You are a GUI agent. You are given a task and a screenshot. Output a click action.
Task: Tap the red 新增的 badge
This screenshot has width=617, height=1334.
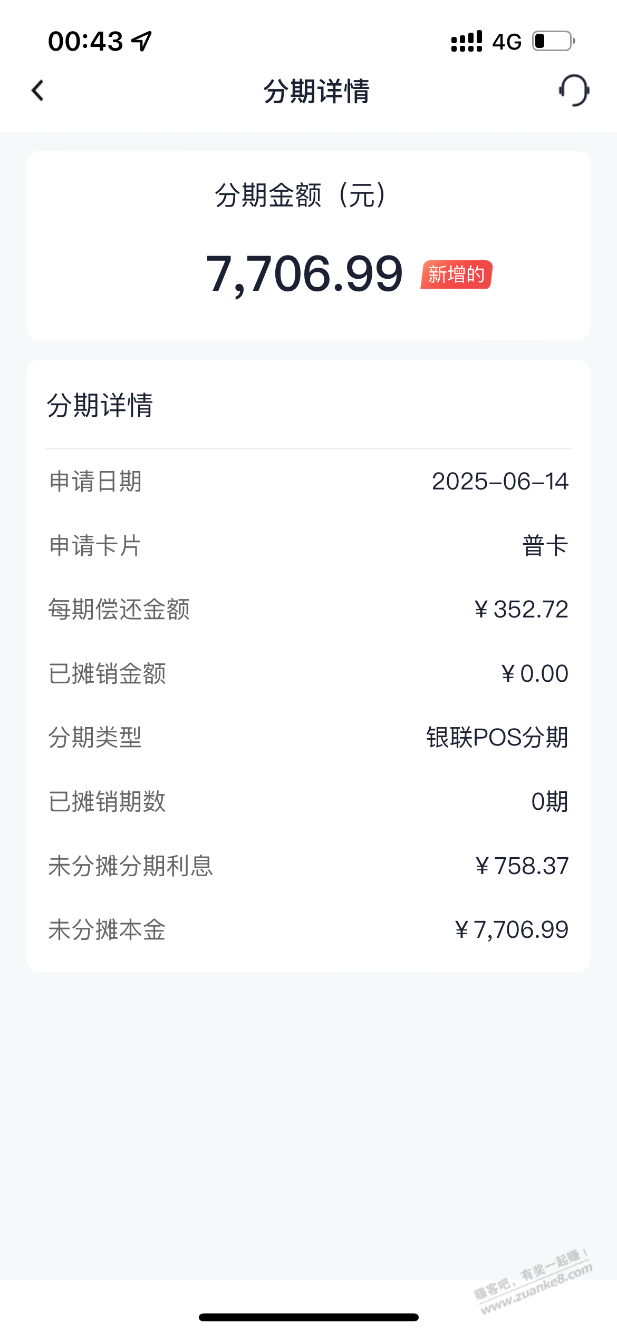(x=457, y=274)
